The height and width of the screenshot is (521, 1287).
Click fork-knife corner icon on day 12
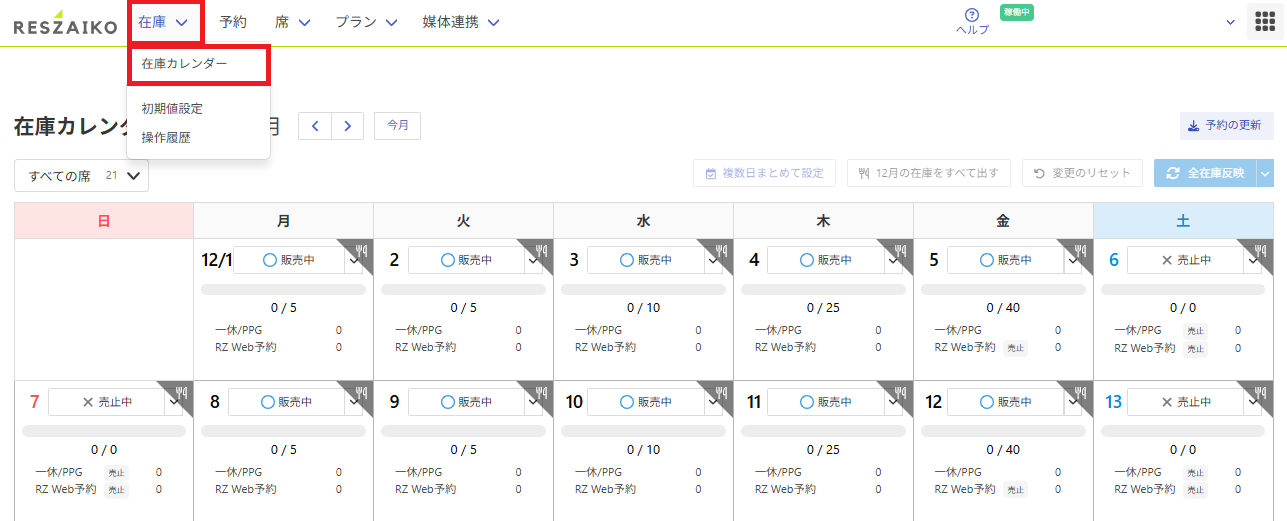tap(1081, 392)
